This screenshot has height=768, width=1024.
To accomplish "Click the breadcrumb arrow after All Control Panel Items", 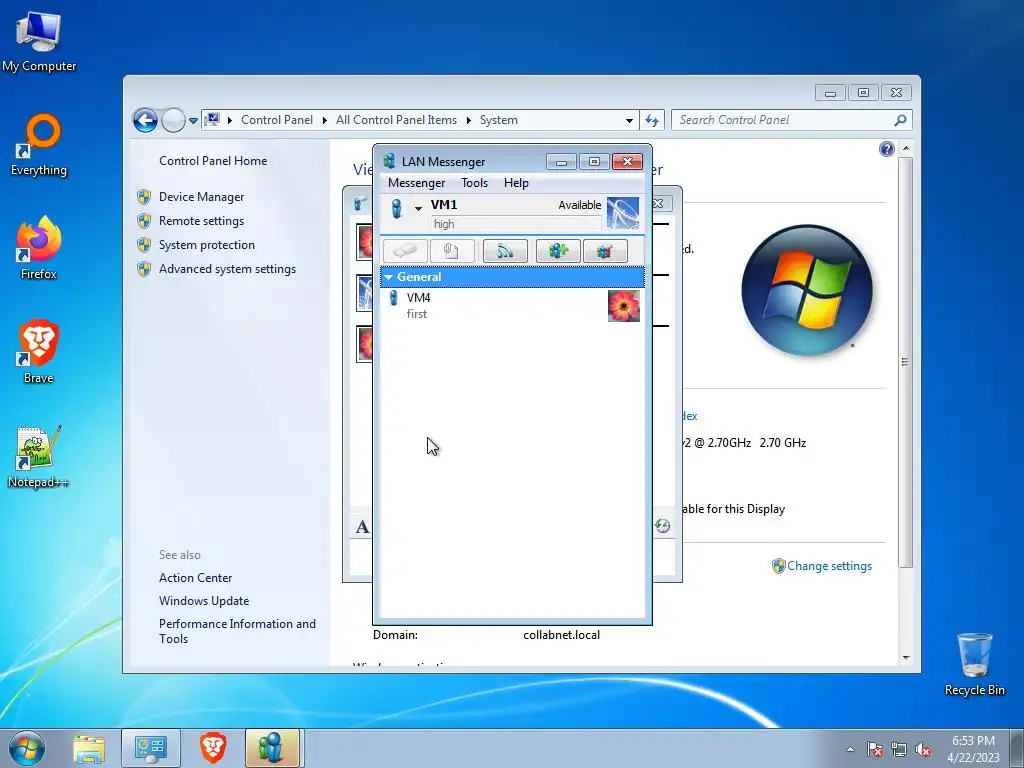I will [468, 121].
